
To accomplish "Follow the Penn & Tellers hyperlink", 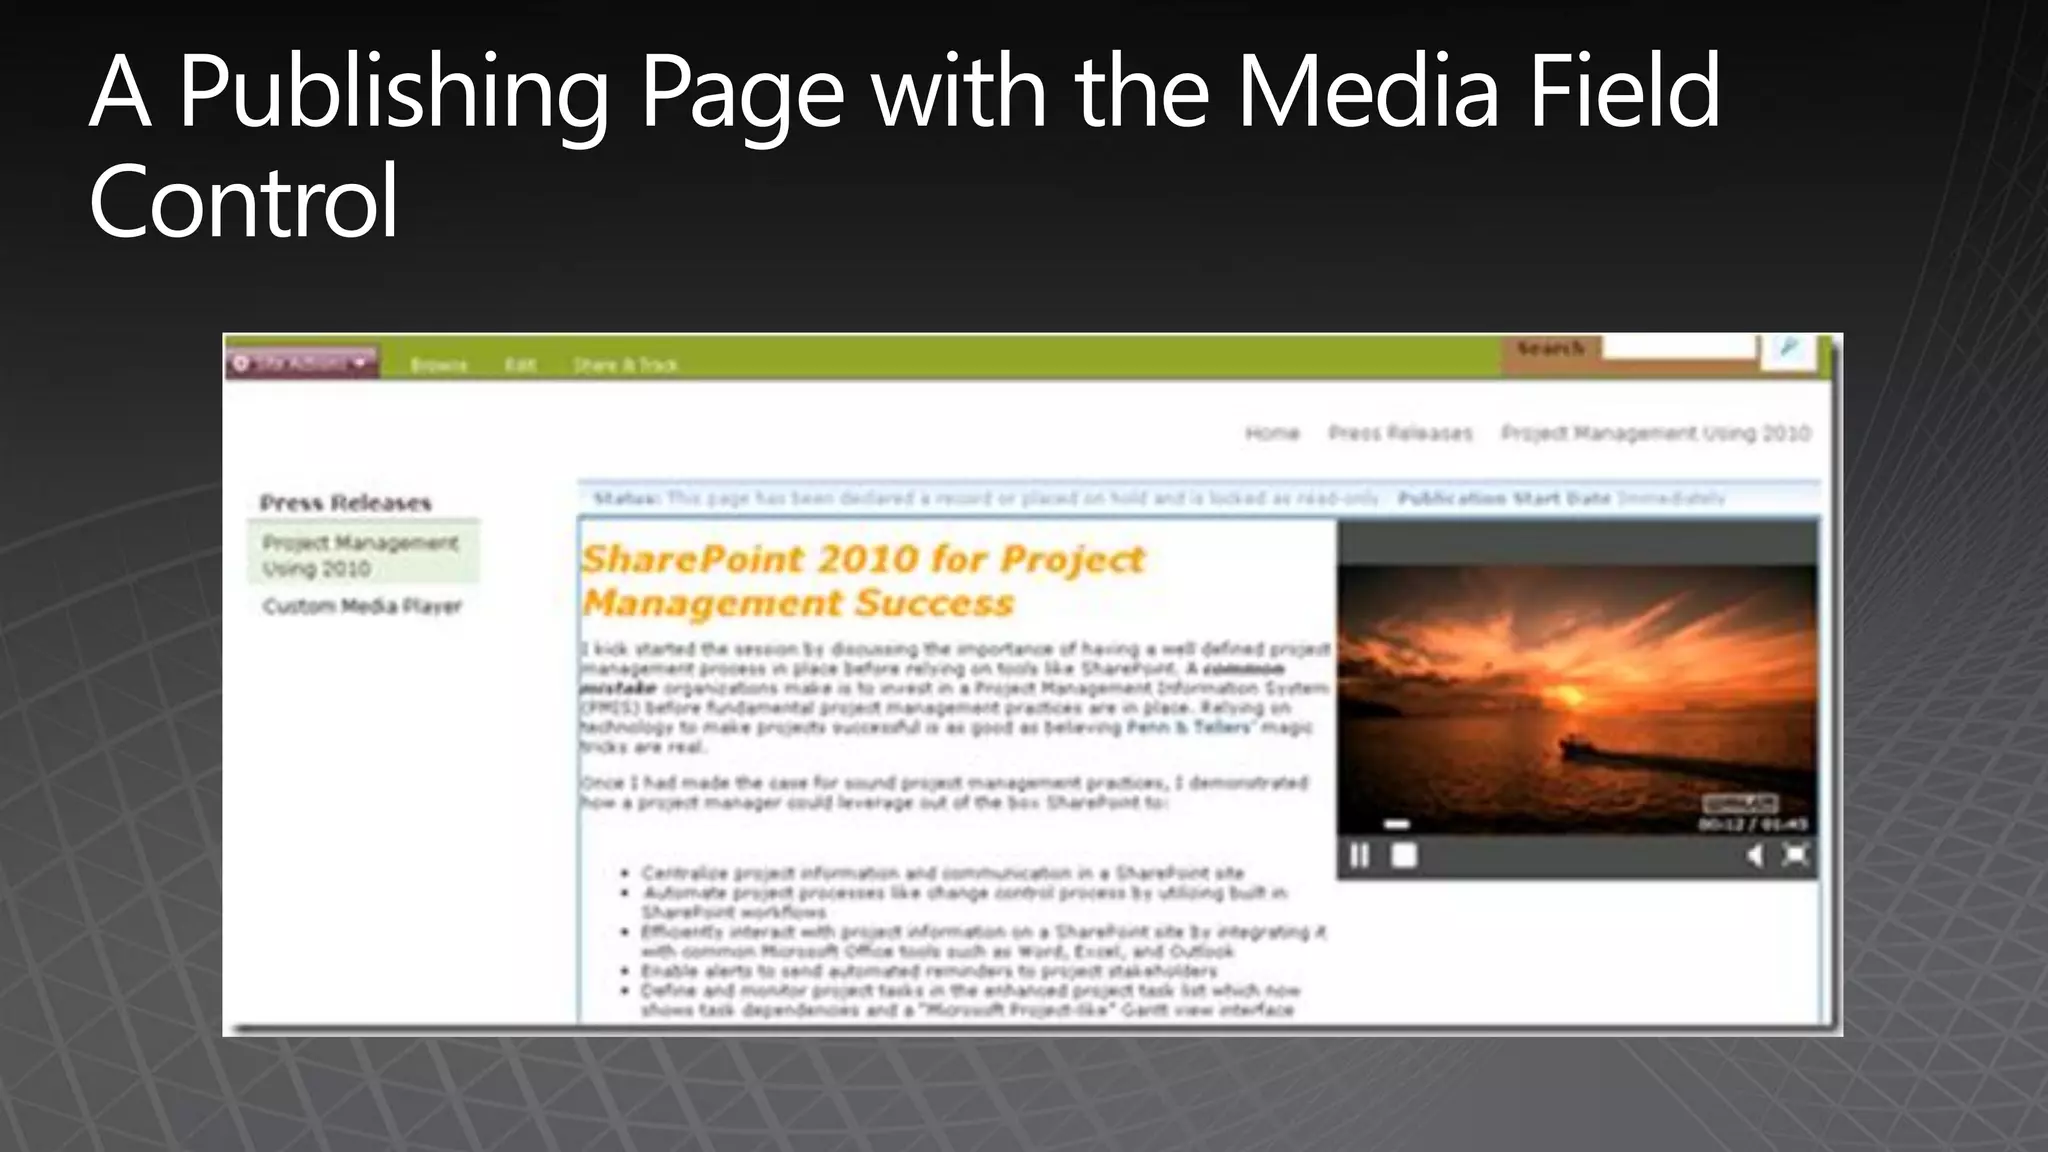I will click(x=1188, y=727).
